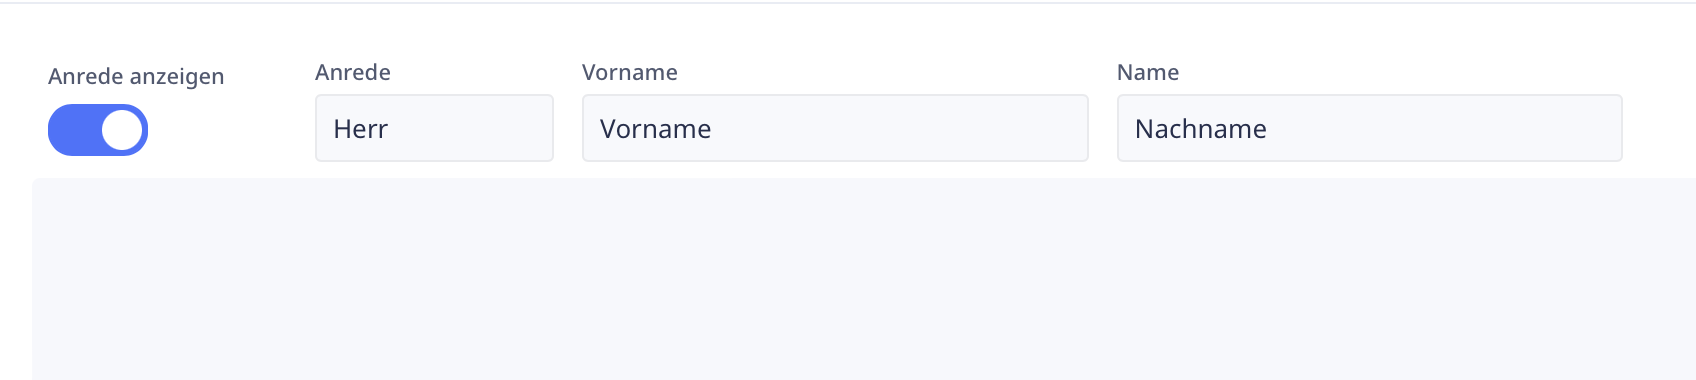Click the empty gray panel below the fields
The width and height of the screenshot is (1696, 380).
click(x=864, y=279)
